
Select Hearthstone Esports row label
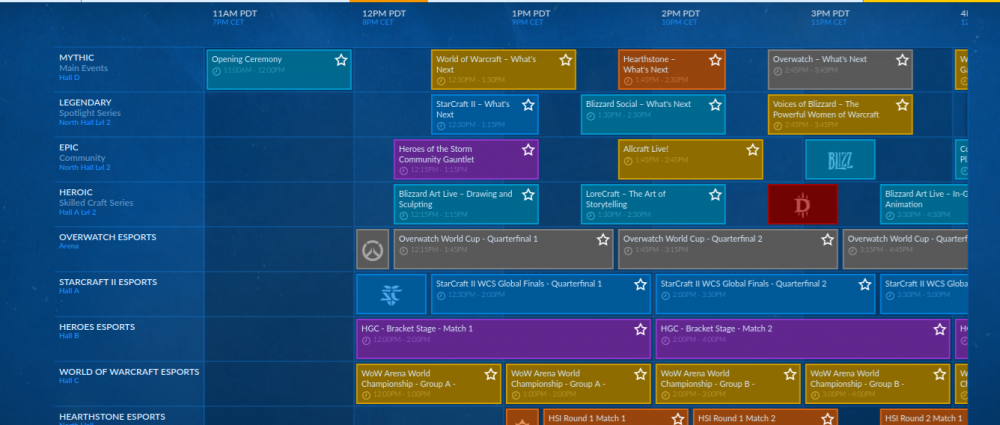[112, 417]
